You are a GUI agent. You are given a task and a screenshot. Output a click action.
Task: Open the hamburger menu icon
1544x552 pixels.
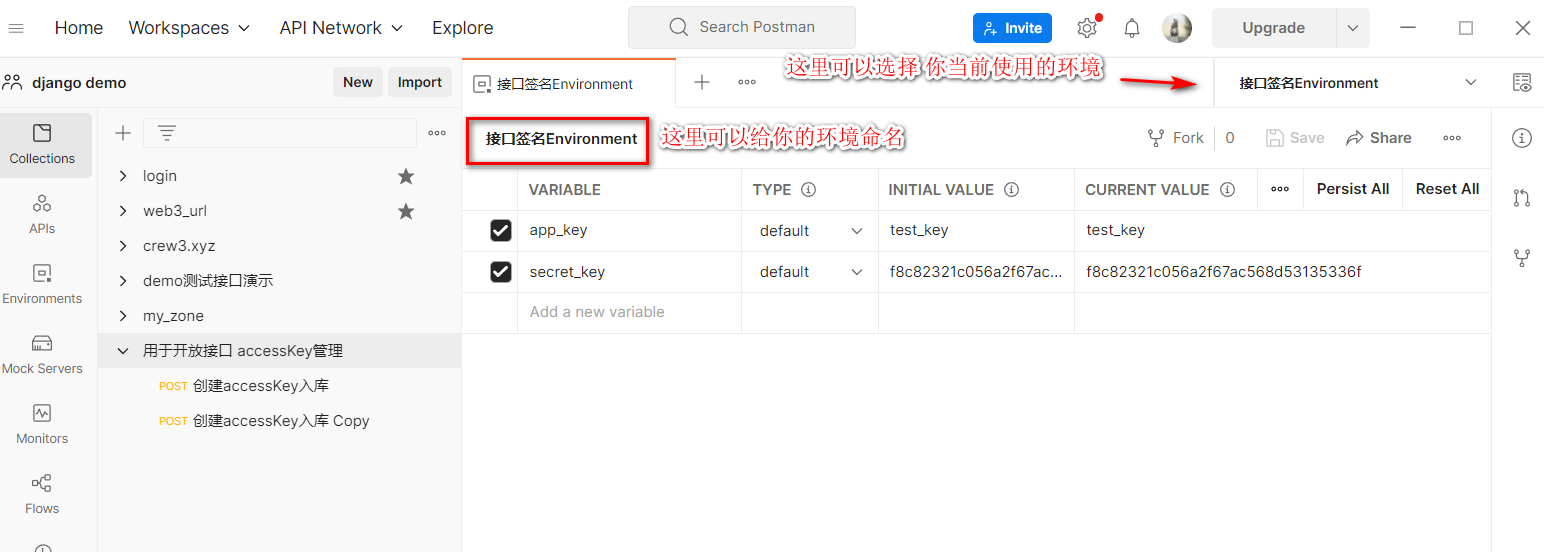coord(15,28)
